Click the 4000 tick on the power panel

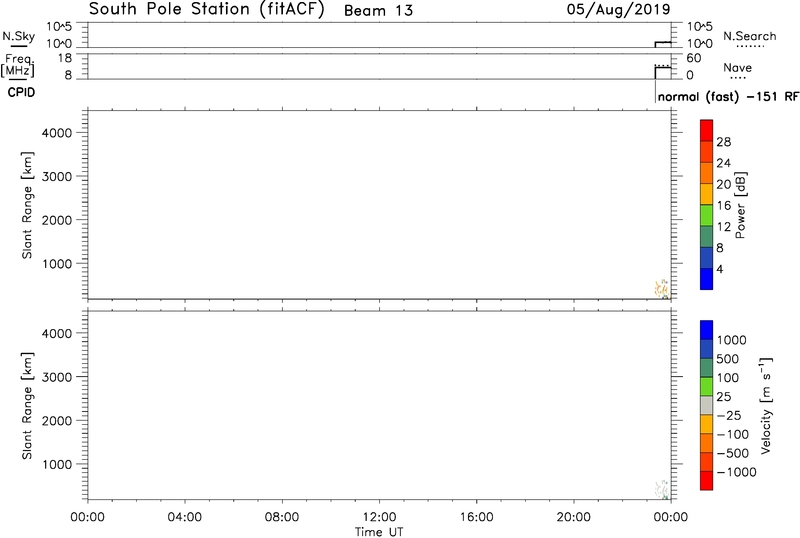(x=56, y=132)
